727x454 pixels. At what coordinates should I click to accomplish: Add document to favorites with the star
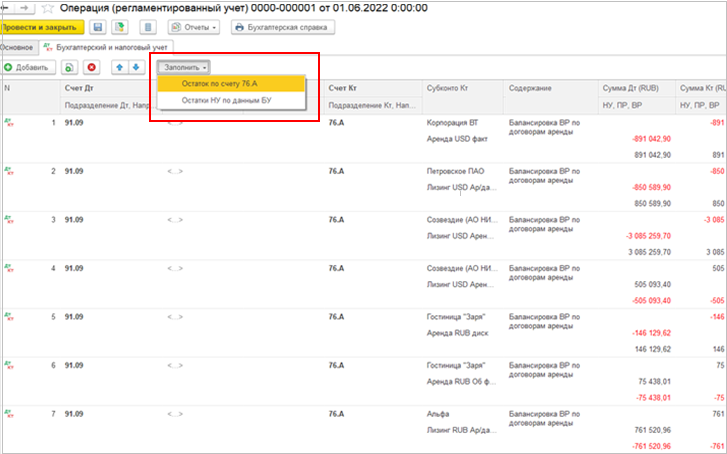pos(48,8)
